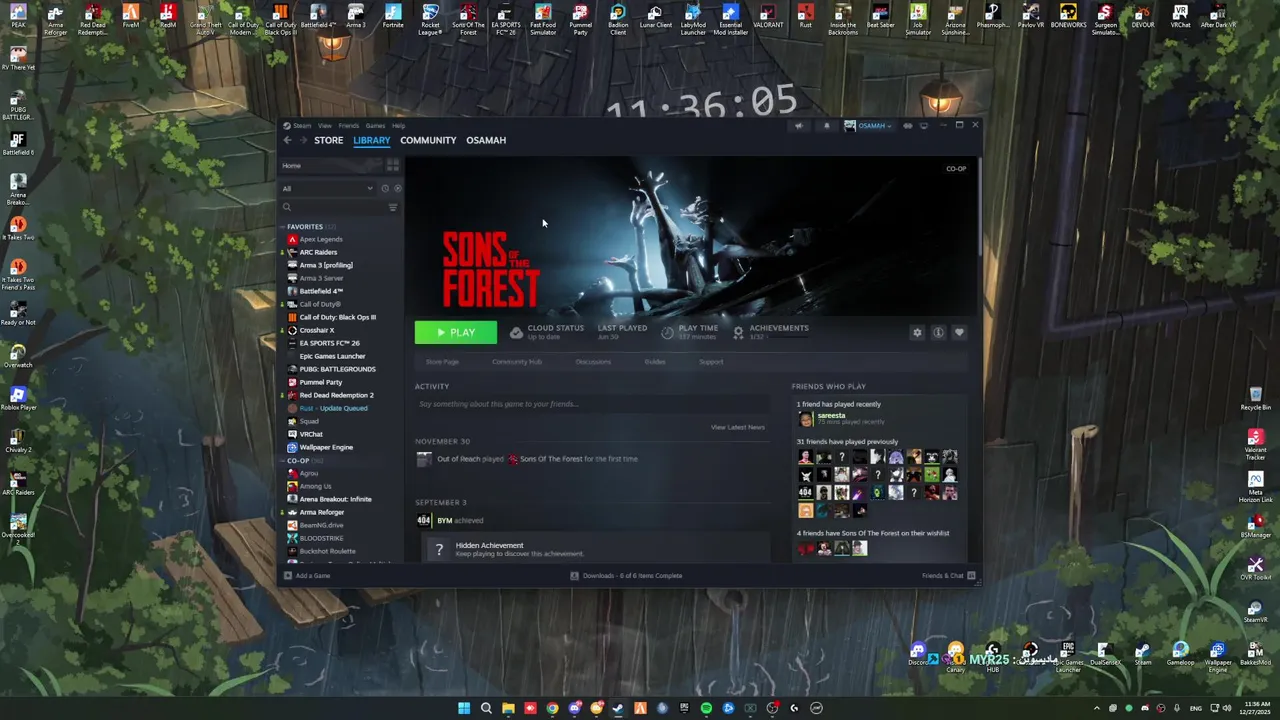
Task: Select ARC Raiders in the library list
Action: tap(318, 252)
